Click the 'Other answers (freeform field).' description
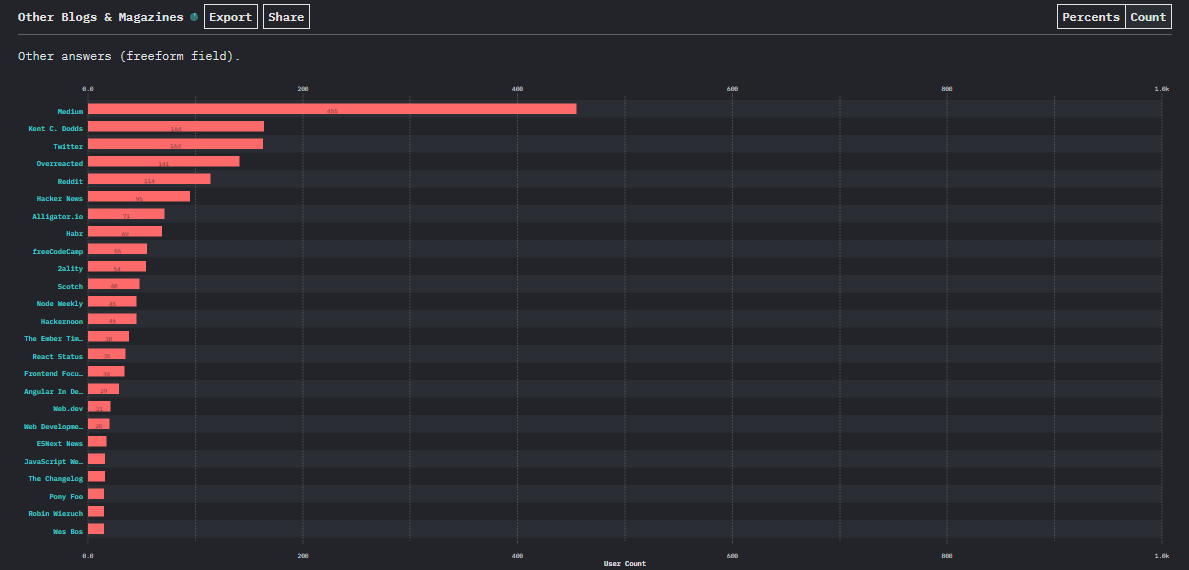Screen dimensions: 1189x570 [x=129, y=56]
